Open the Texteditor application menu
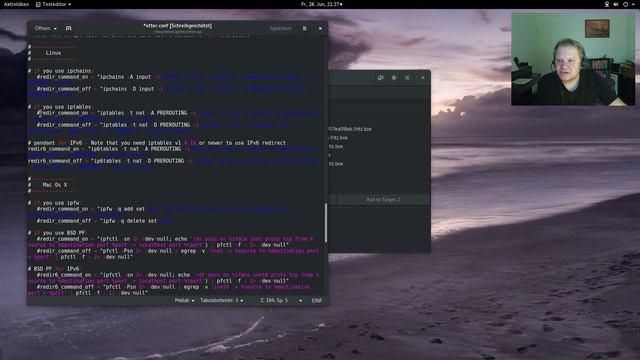 [53, 4]
